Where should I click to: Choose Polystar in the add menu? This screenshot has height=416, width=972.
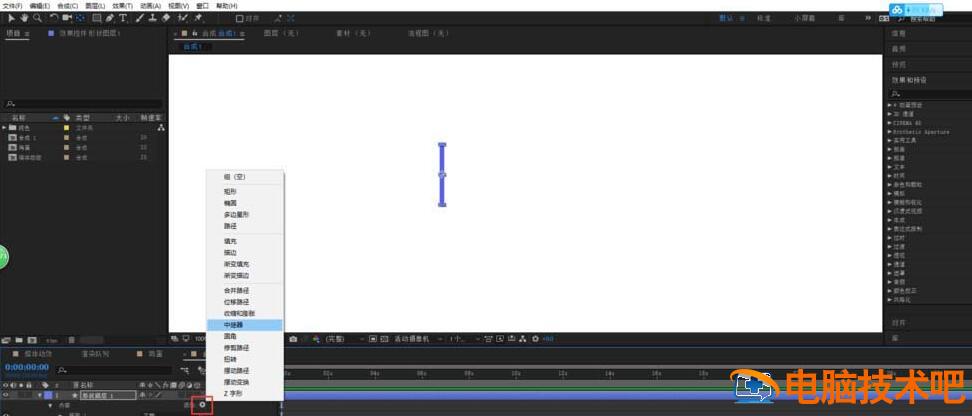point(245,215)
